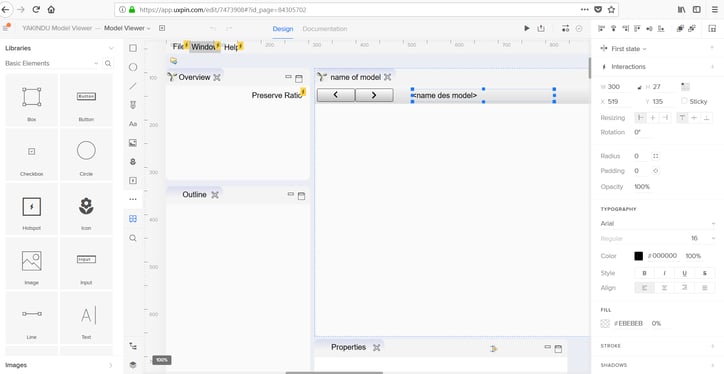
Task: Collapse the Libraries panel chevron
Action: click(111, 48)
